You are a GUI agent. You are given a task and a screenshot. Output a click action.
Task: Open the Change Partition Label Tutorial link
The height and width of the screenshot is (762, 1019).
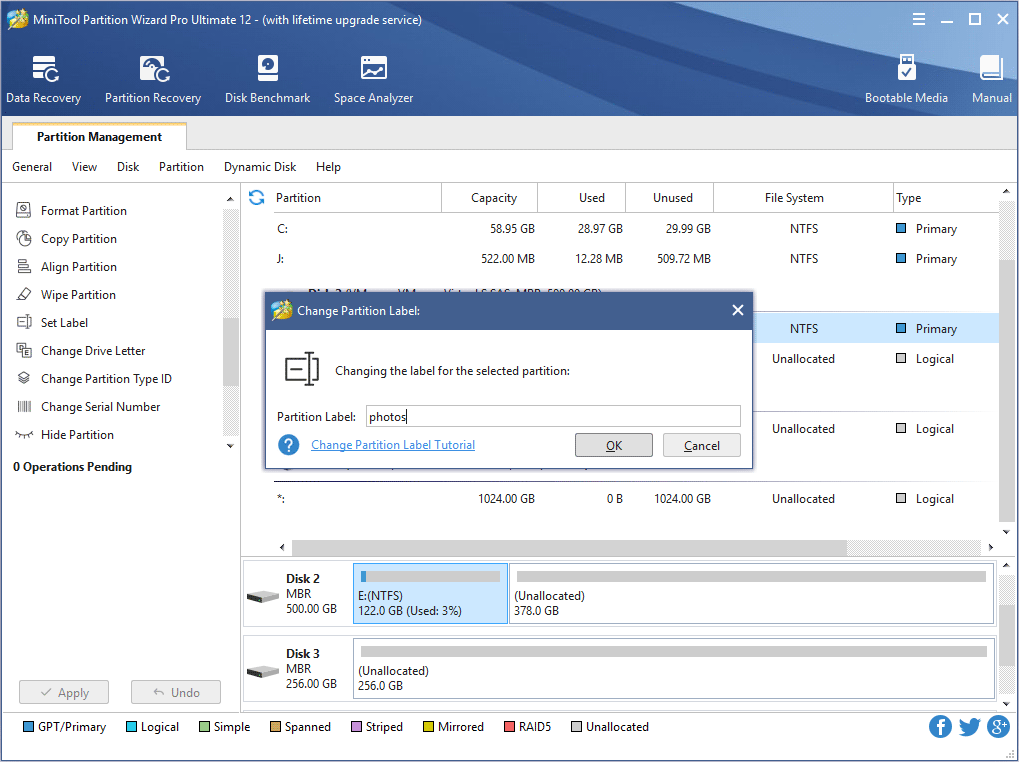[392, 444]
